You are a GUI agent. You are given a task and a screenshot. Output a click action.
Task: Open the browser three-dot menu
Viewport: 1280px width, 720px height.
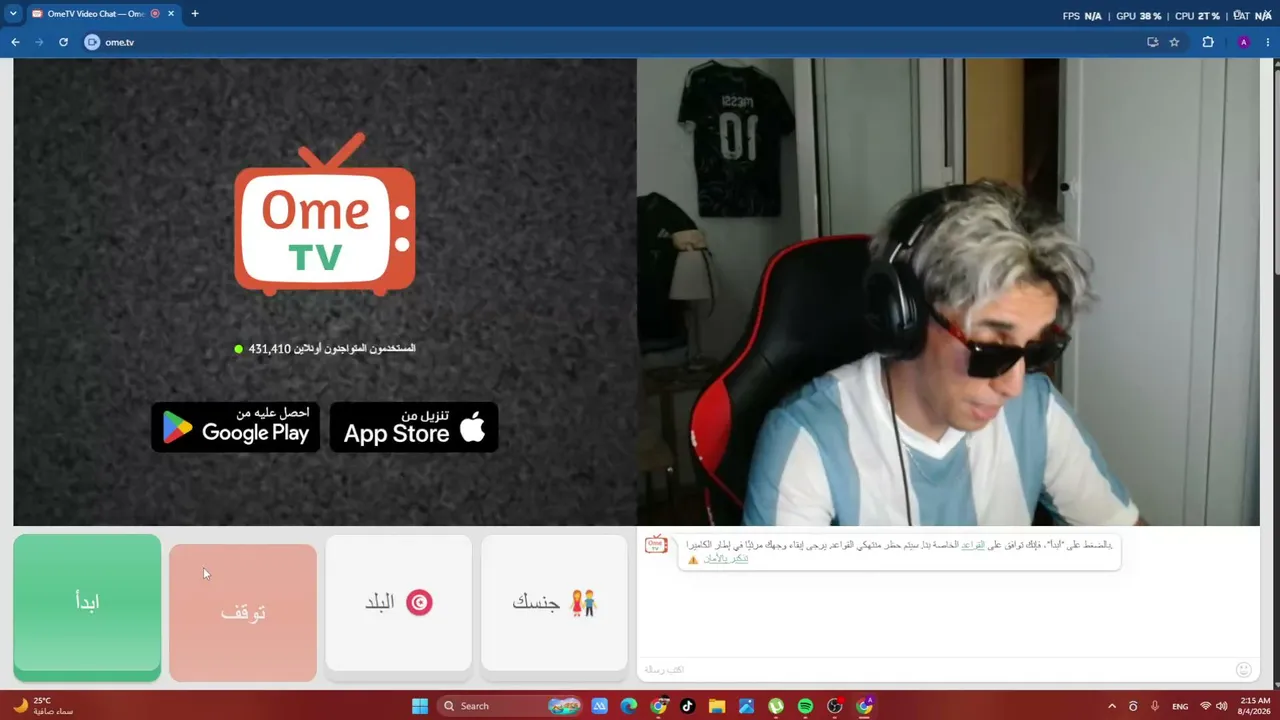pyautogui.click(x=1267, y=42)
